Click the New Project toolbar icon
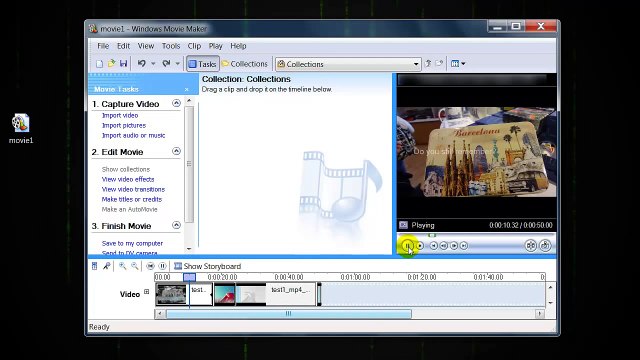Image resolution: width=640 pixels, height=360 pixels. [x=99, y=64]
